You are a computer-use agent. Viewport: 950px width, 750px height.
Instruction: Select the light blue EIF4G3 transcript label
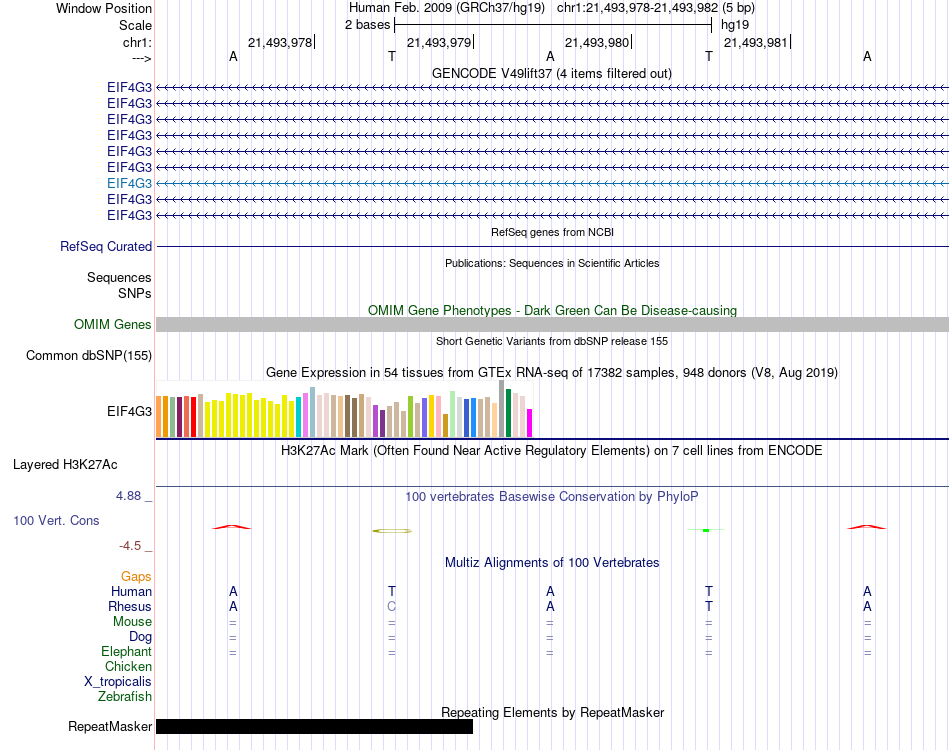point(129,183)
